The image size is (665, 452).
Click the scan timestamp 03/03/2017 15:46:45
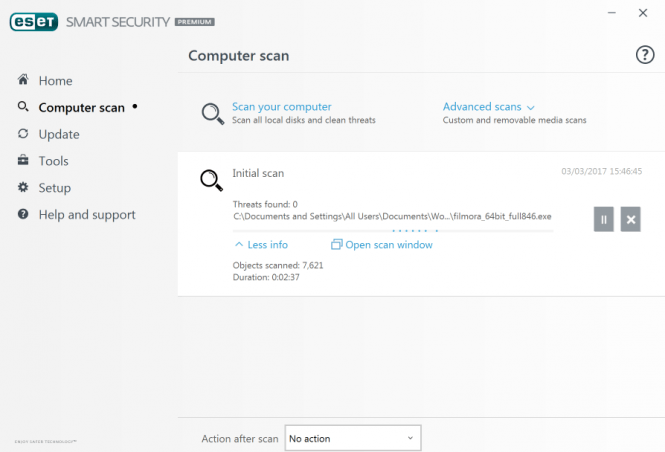click(601, 171)
